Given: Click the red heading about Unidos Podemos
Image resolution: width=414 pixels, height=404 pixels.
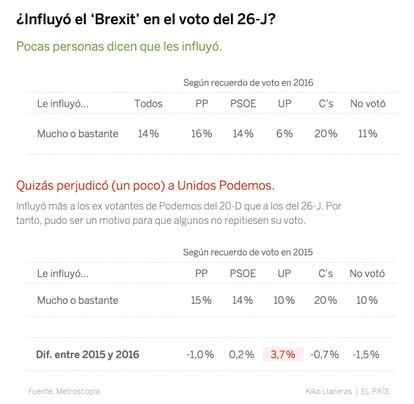Looking at the screenshot, I should tap(145, 186).
